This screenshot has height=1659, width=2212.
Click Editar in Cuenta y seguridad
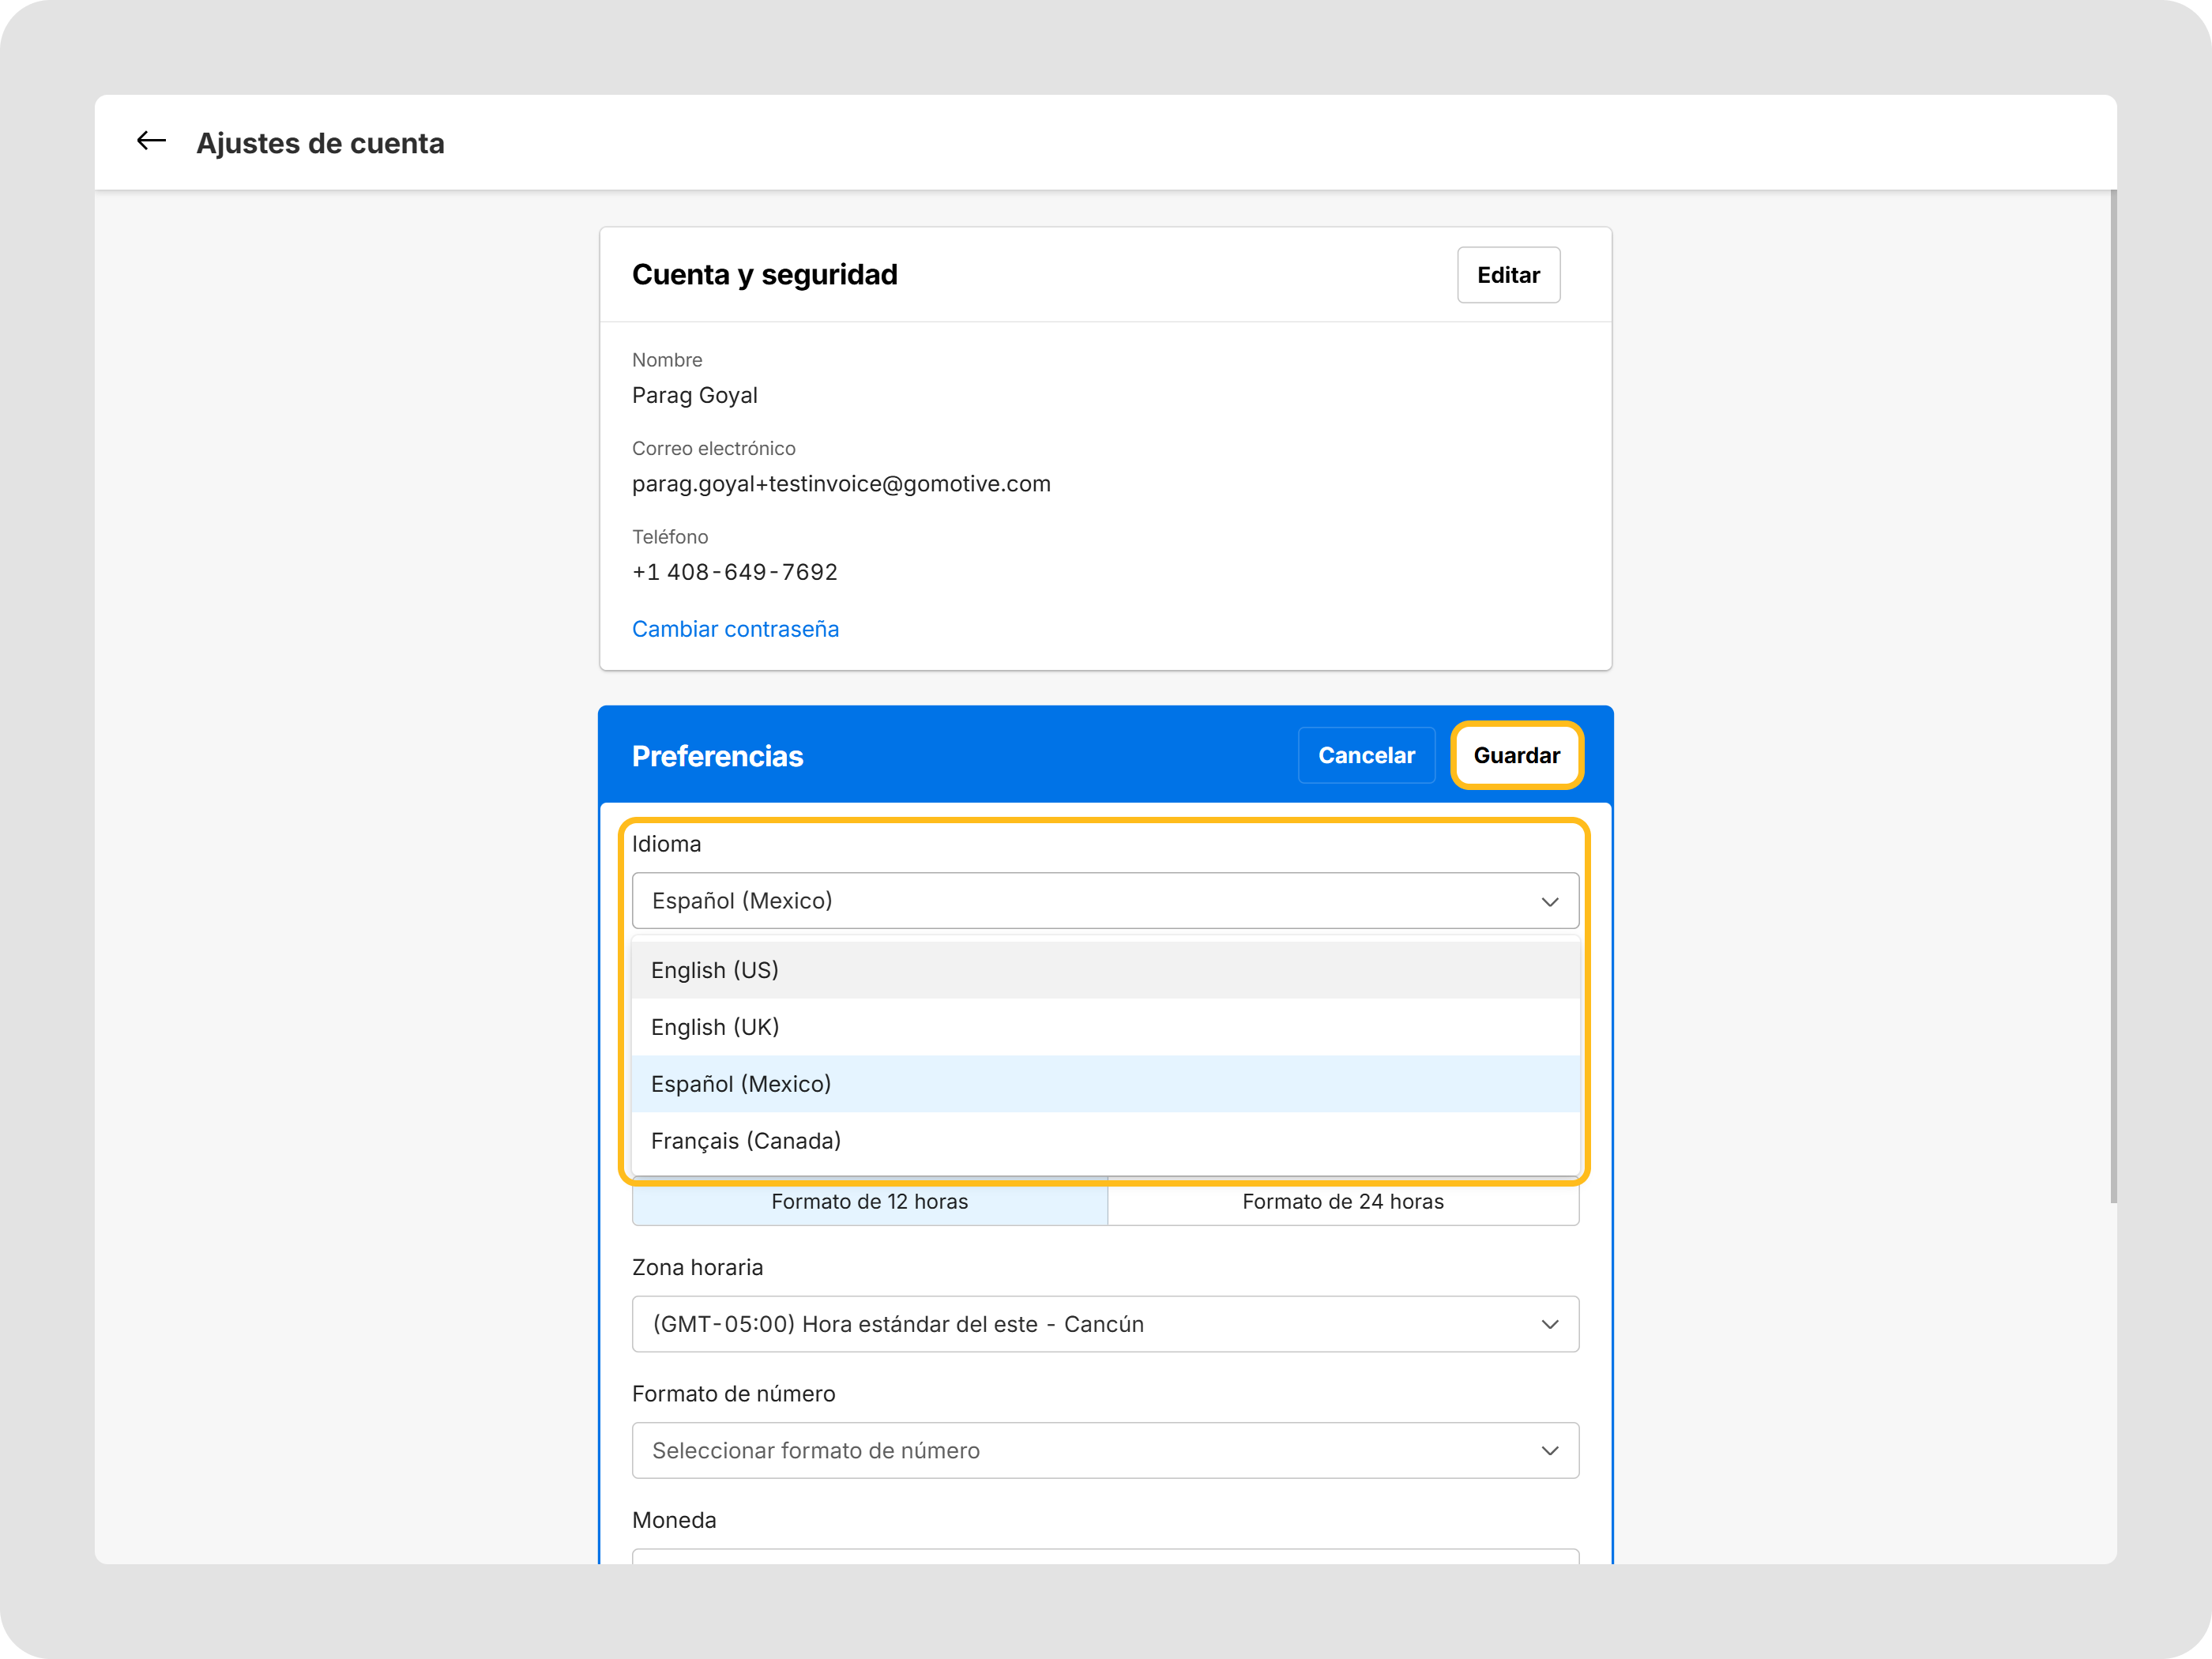tap(1508, 275)
